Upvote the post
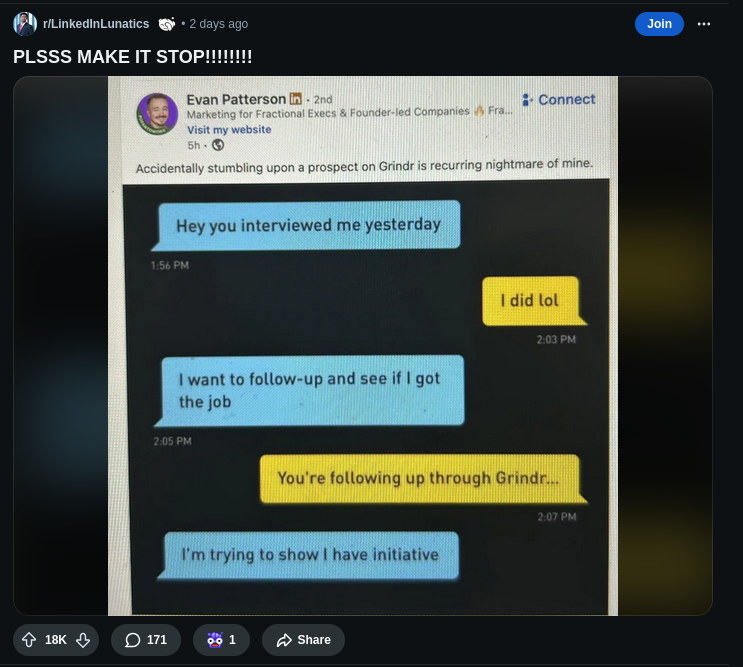The height and width of the screenshot is (667, 743). coord(29,640)
